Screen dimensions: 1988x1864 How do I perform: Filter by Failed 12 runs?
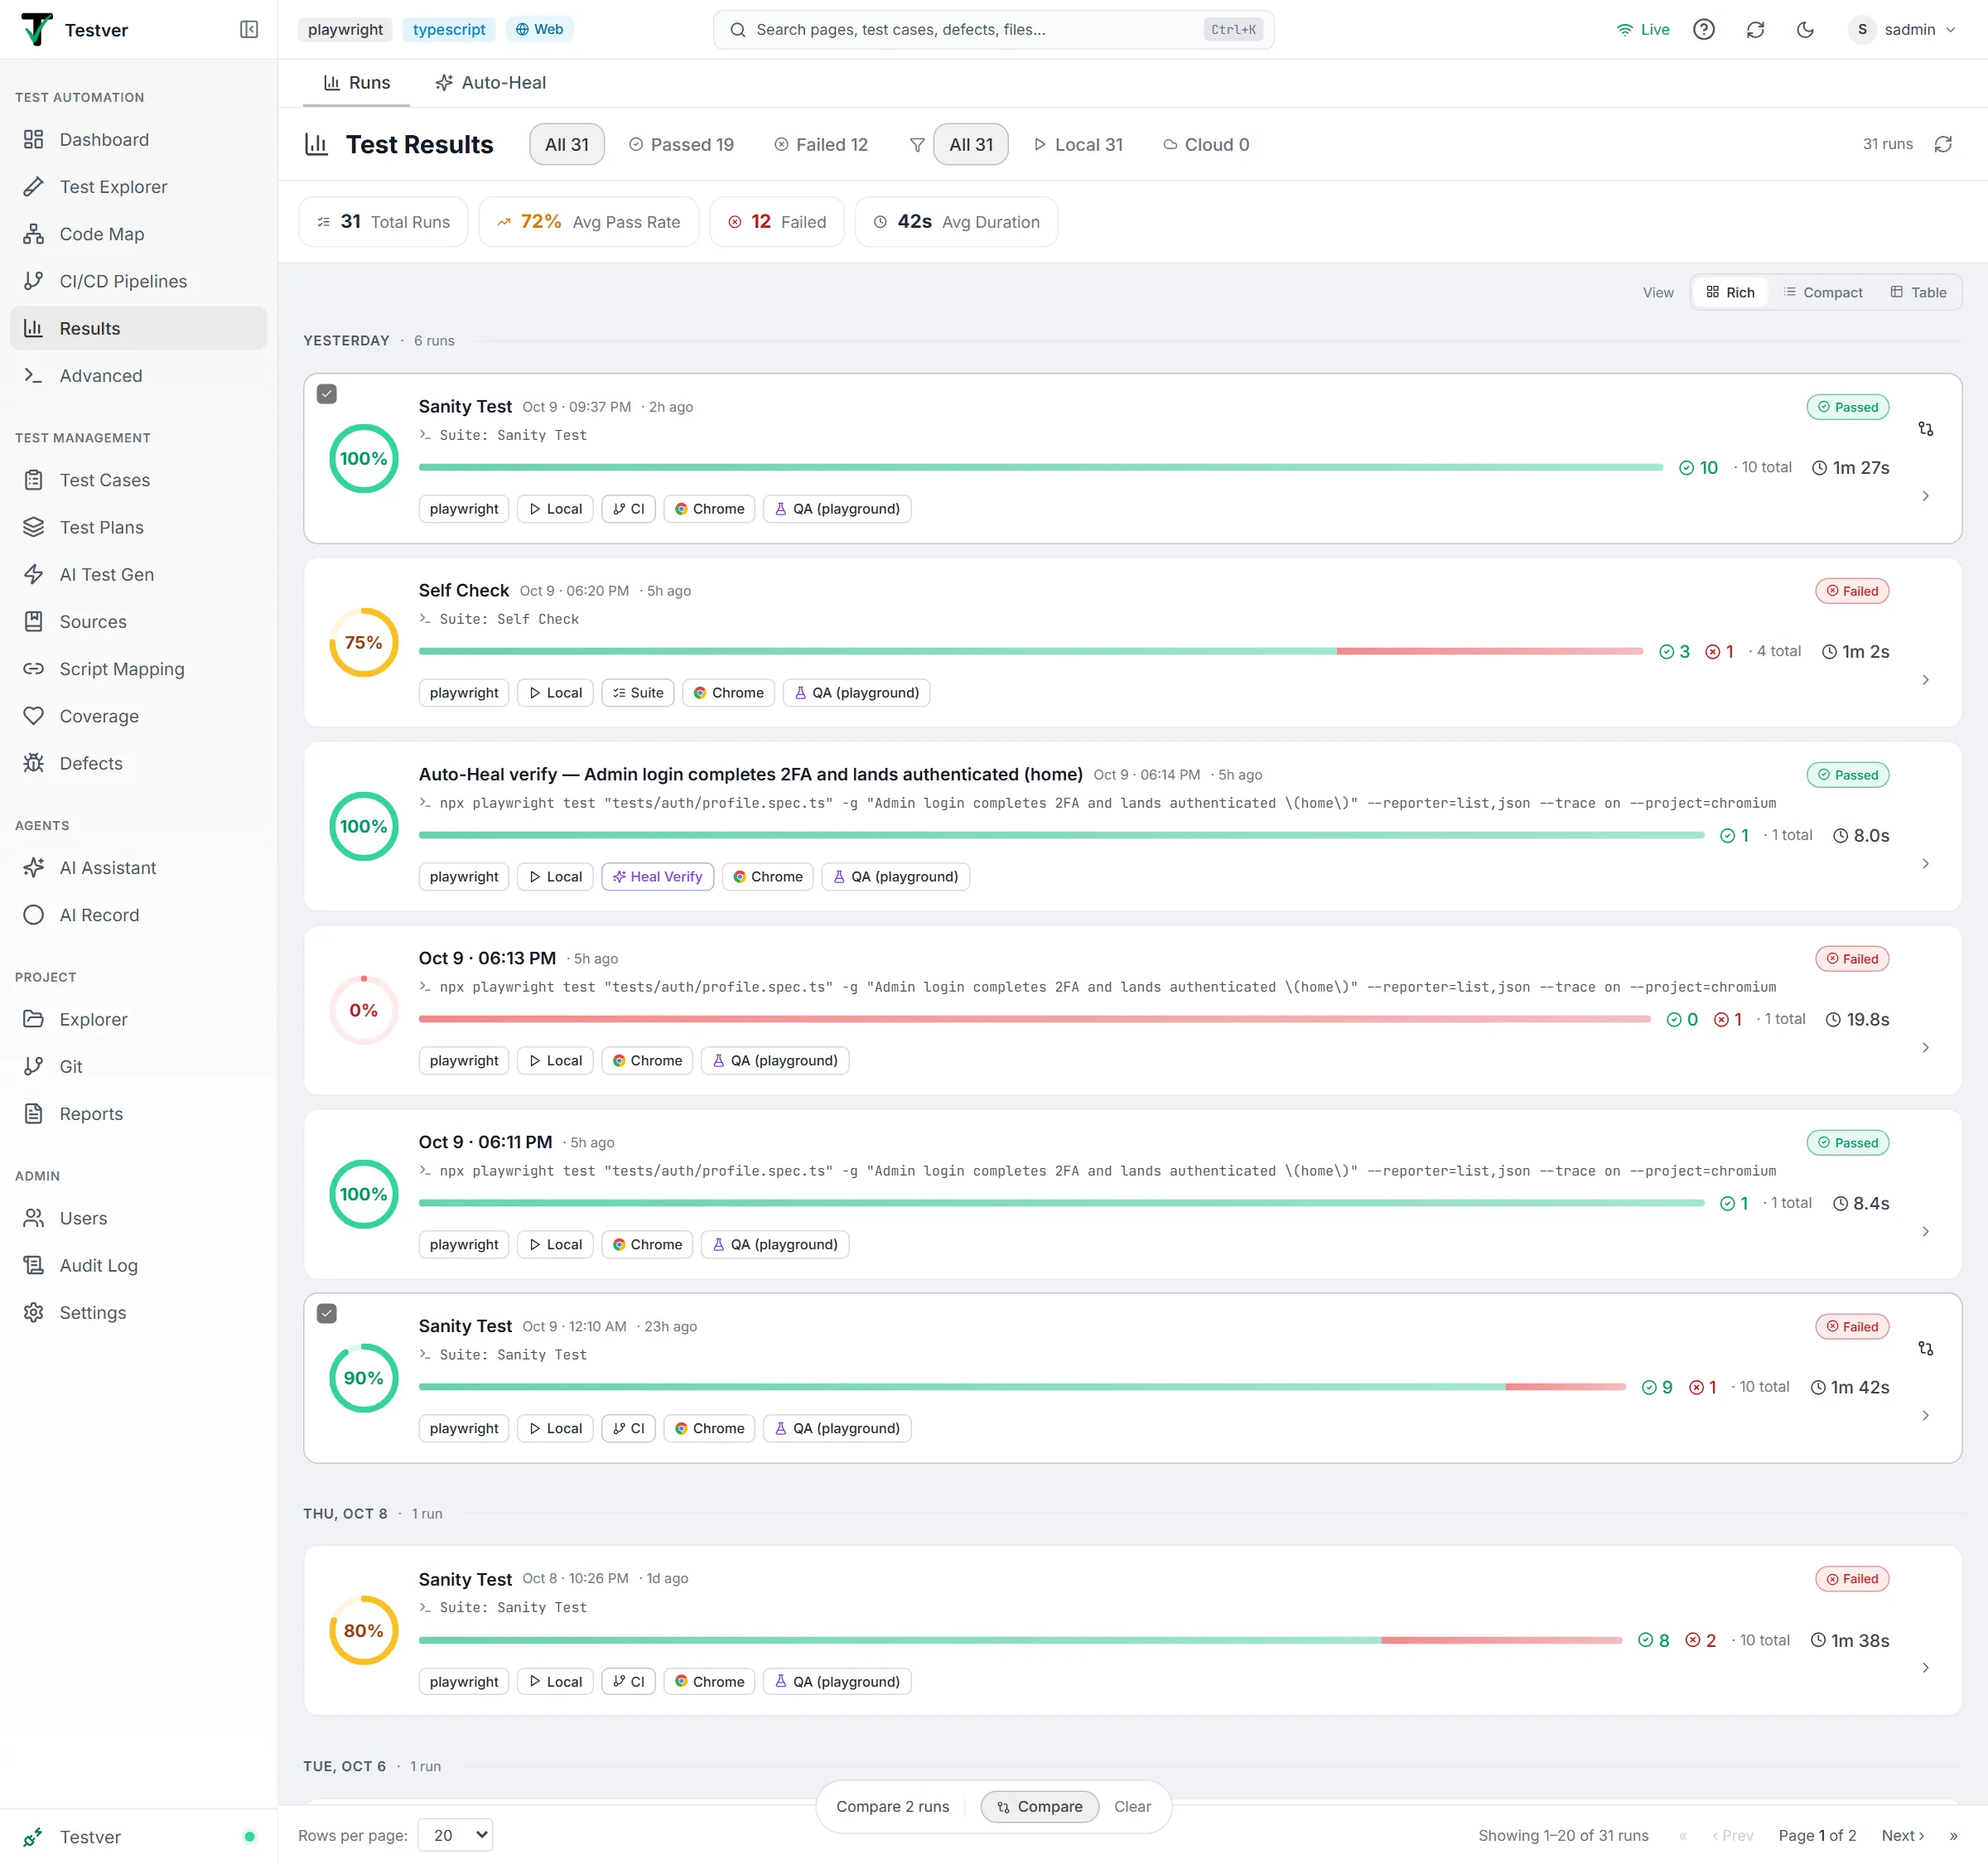(x=821, y=145)
